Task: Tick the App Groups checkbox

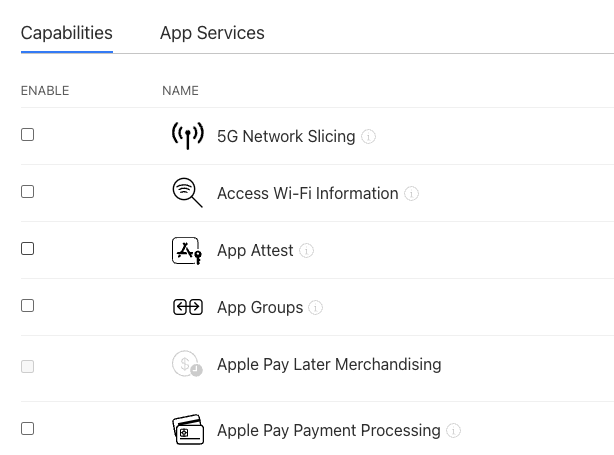Action: [27, 306]
